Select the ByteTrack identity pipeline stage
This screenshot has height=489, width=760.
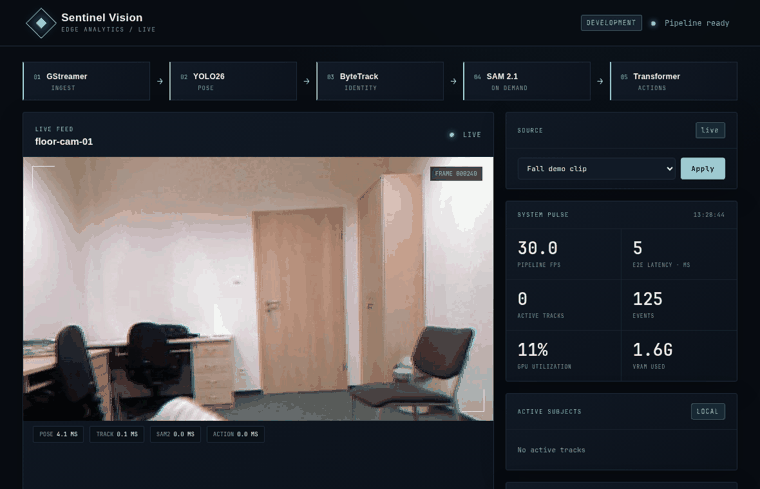point(380,81)
